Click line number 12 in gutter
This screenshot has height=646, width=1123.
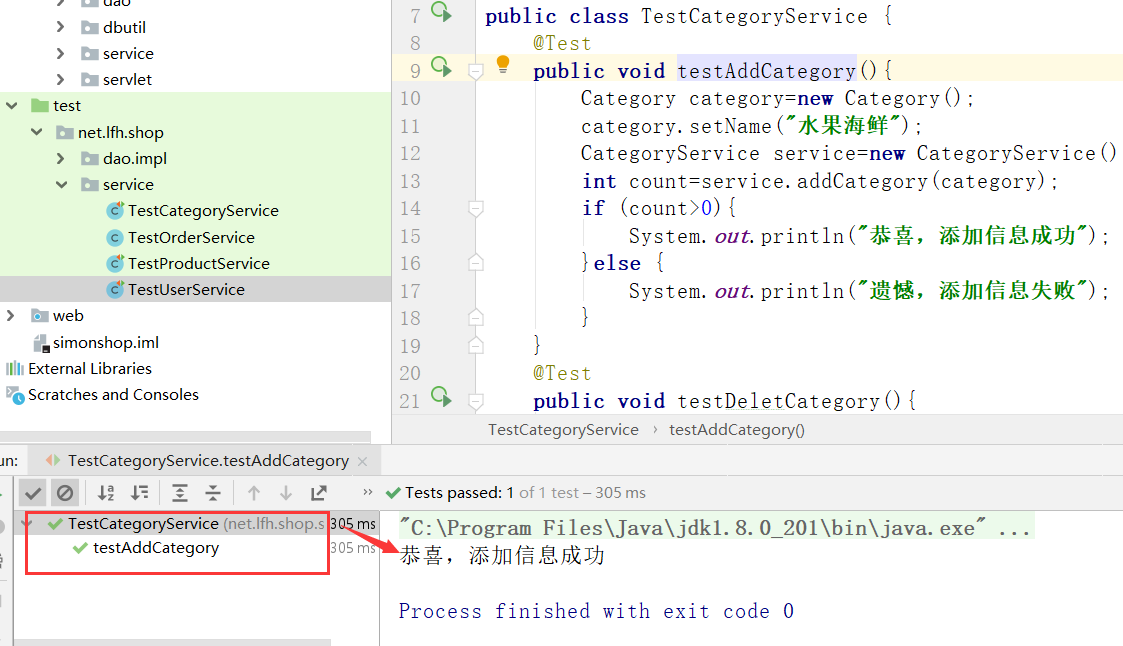[410, 153]
